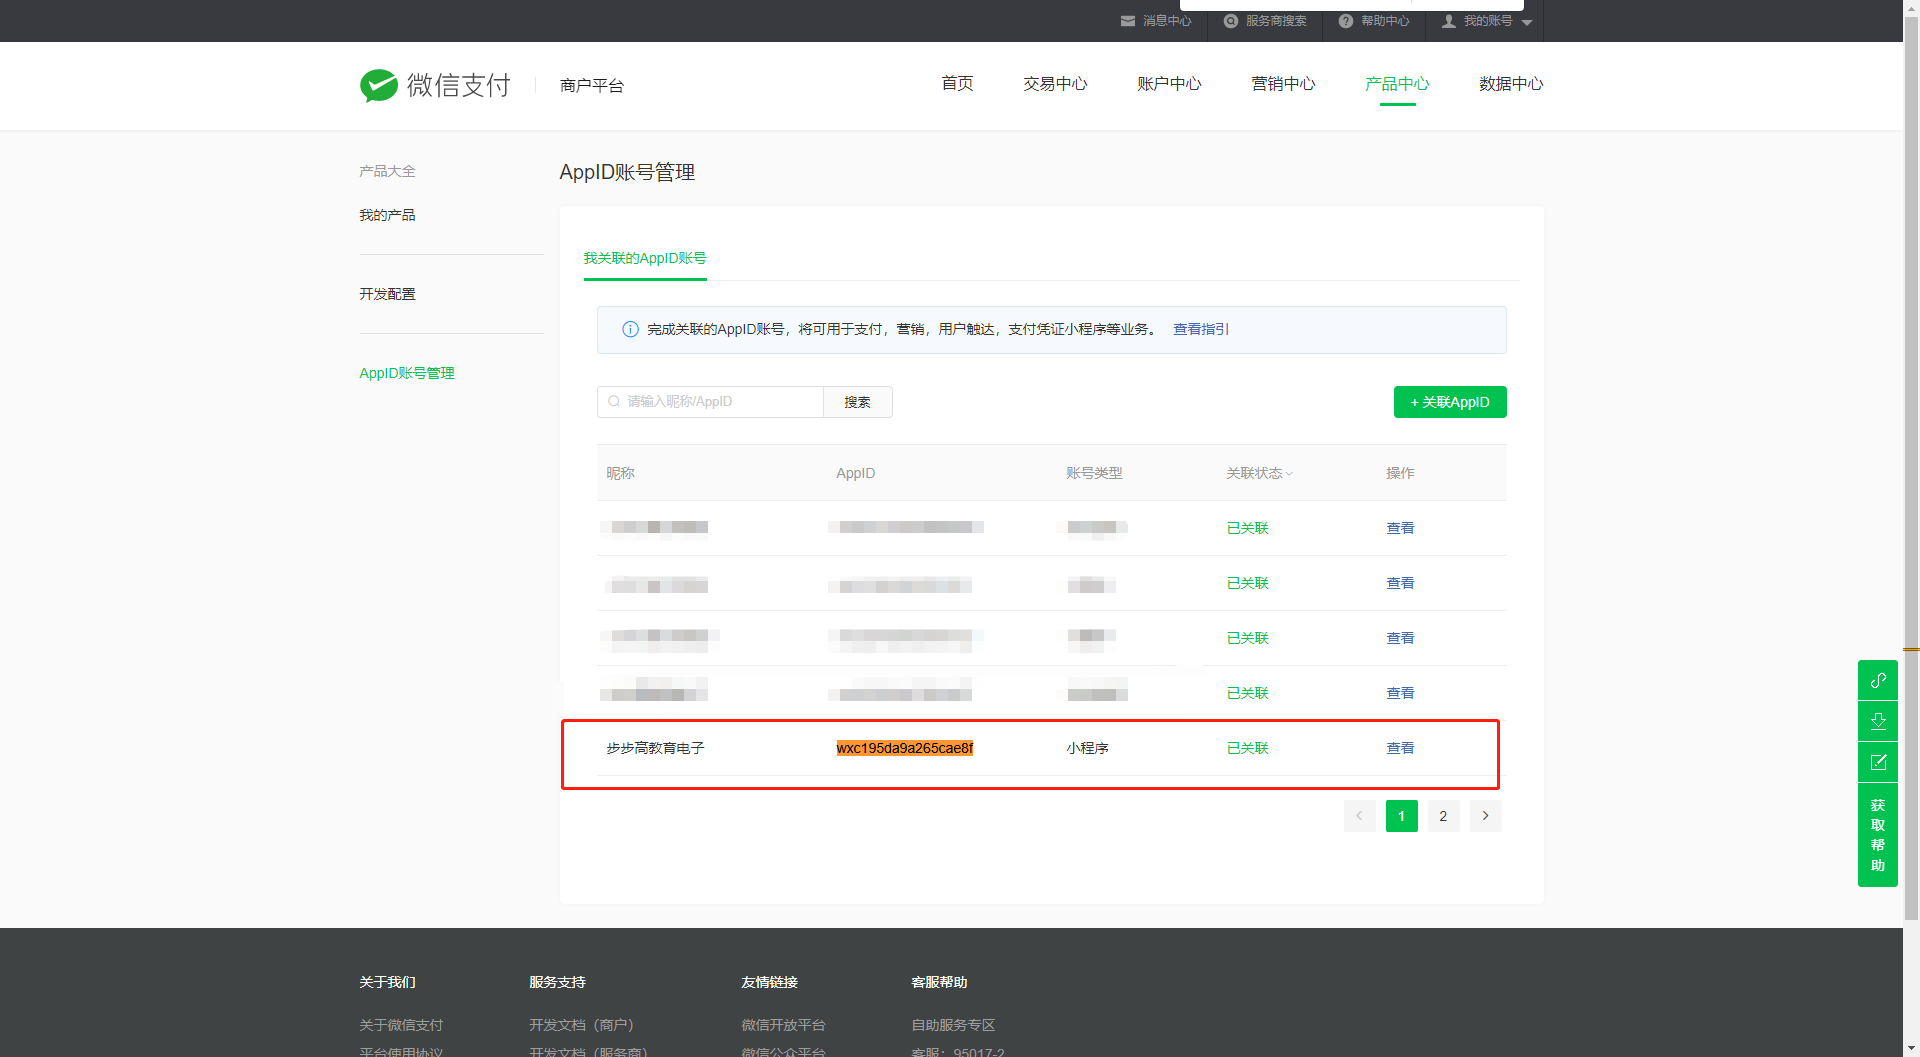Click the 友情链接 footer heading
The image size is (1920, 1057).
[x=769, y=982]
